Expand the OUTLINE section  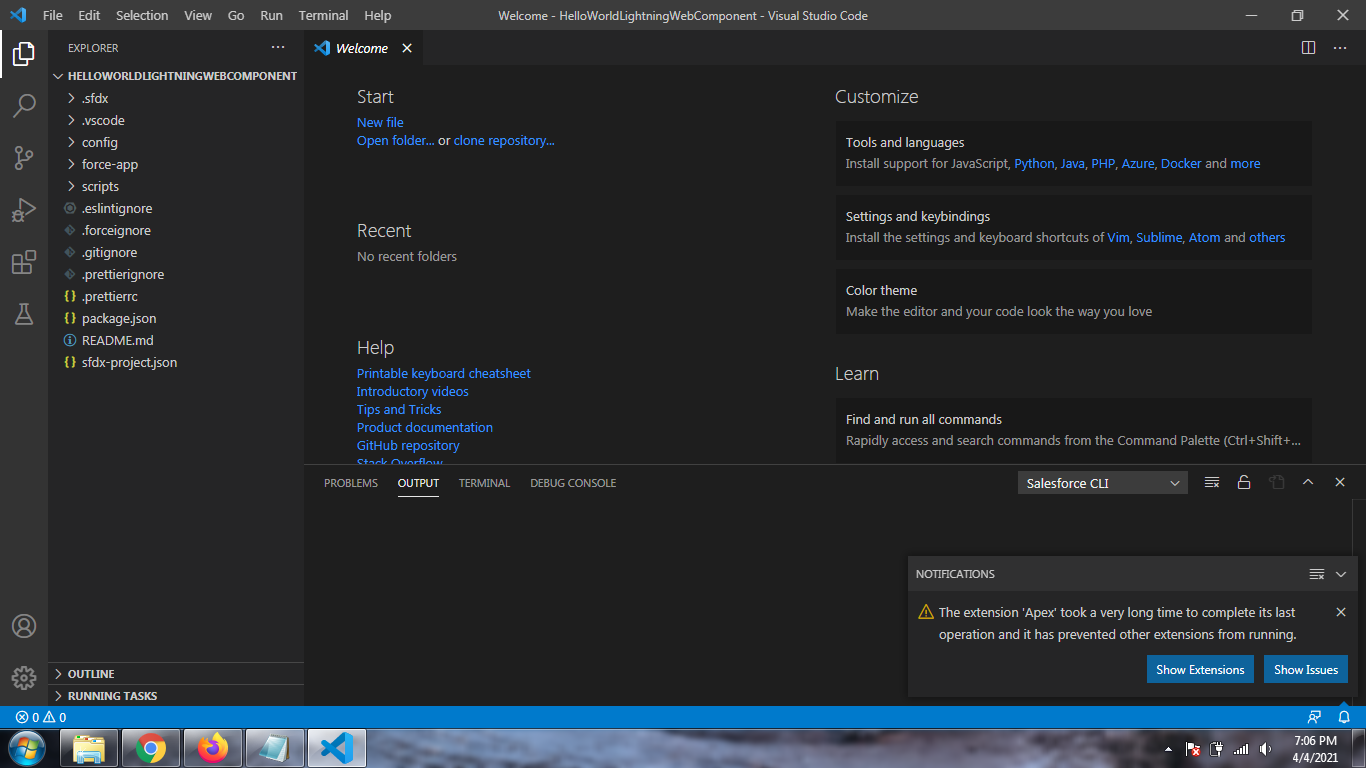coord(88,673)
